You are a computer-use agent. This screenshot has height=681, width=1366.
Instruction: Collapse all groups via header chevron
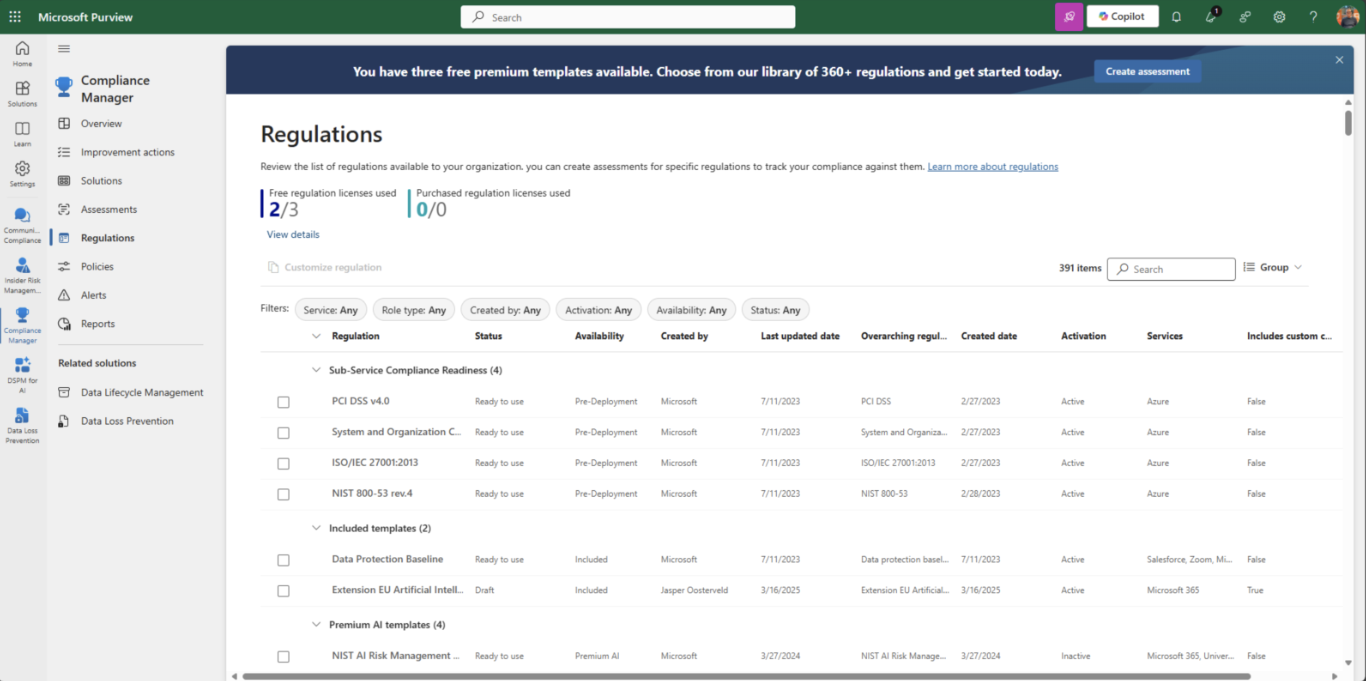(316, 336)
